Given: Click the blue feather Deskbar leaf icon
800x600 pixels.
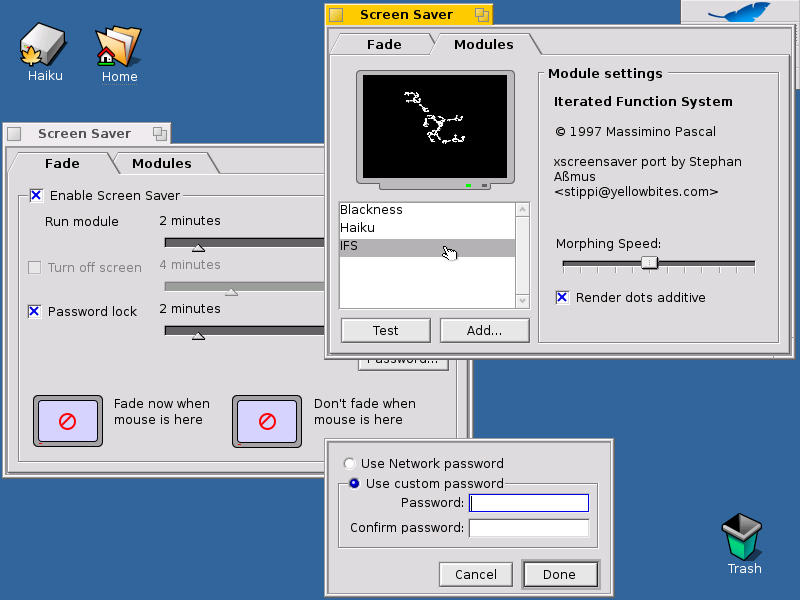Looking at the screenshot, I should pyautogui.click(x=740, y=12).
